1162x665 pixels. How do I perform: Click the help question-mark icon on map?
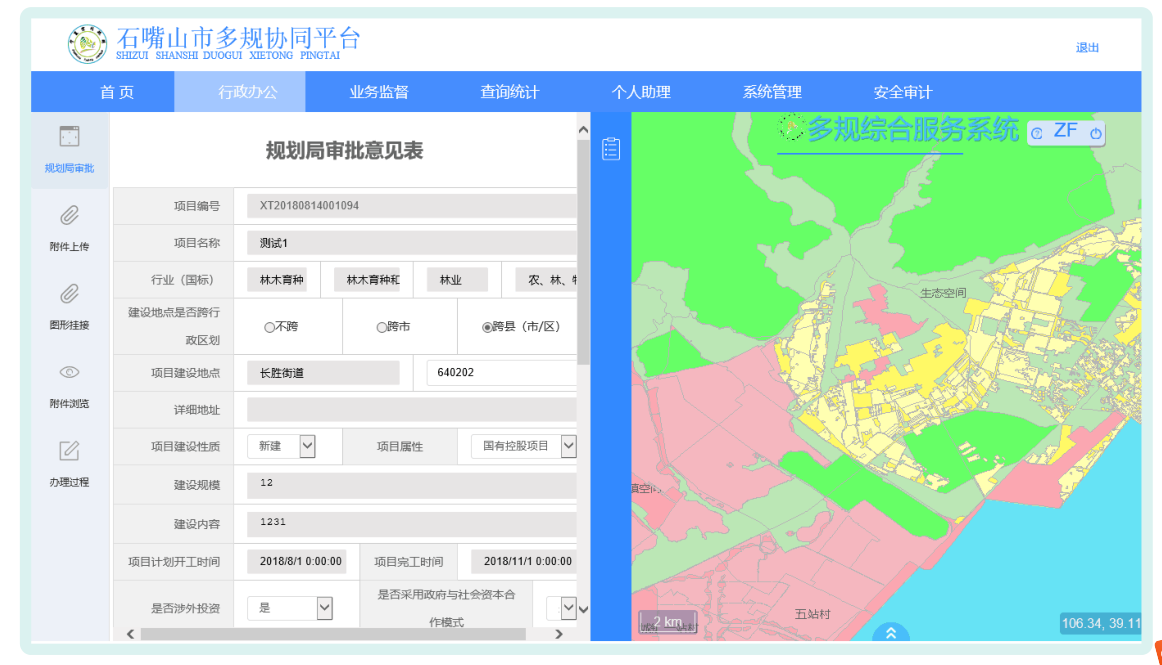click(x=1037, y=133)
